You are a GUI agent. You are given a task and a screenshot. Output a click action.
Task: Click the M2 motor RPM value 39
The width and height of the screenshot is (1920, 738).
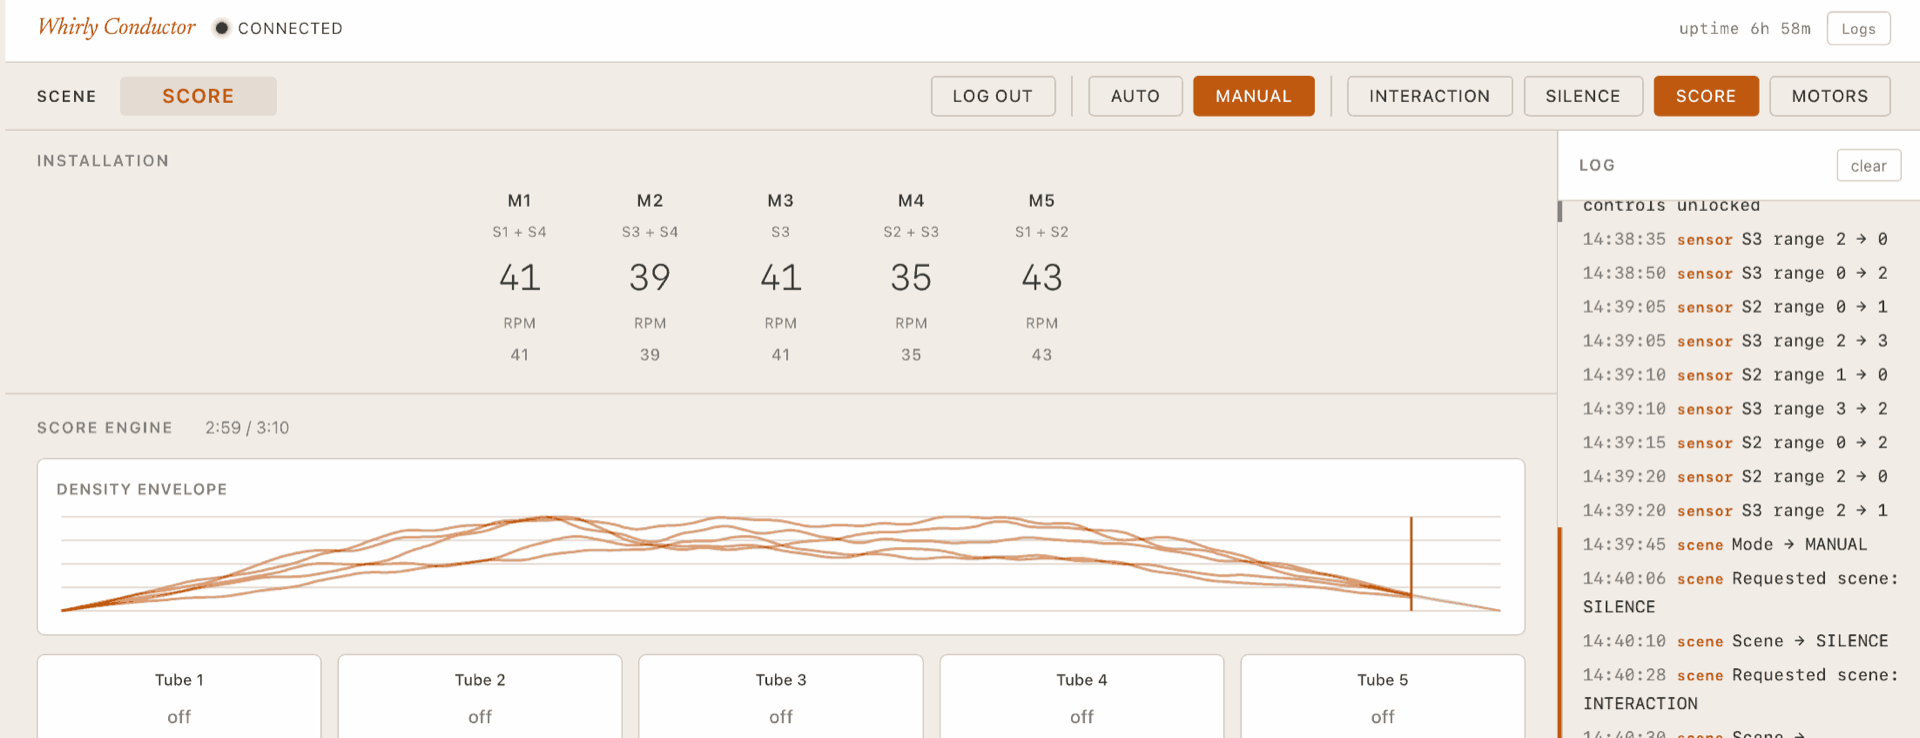(650, 277)
